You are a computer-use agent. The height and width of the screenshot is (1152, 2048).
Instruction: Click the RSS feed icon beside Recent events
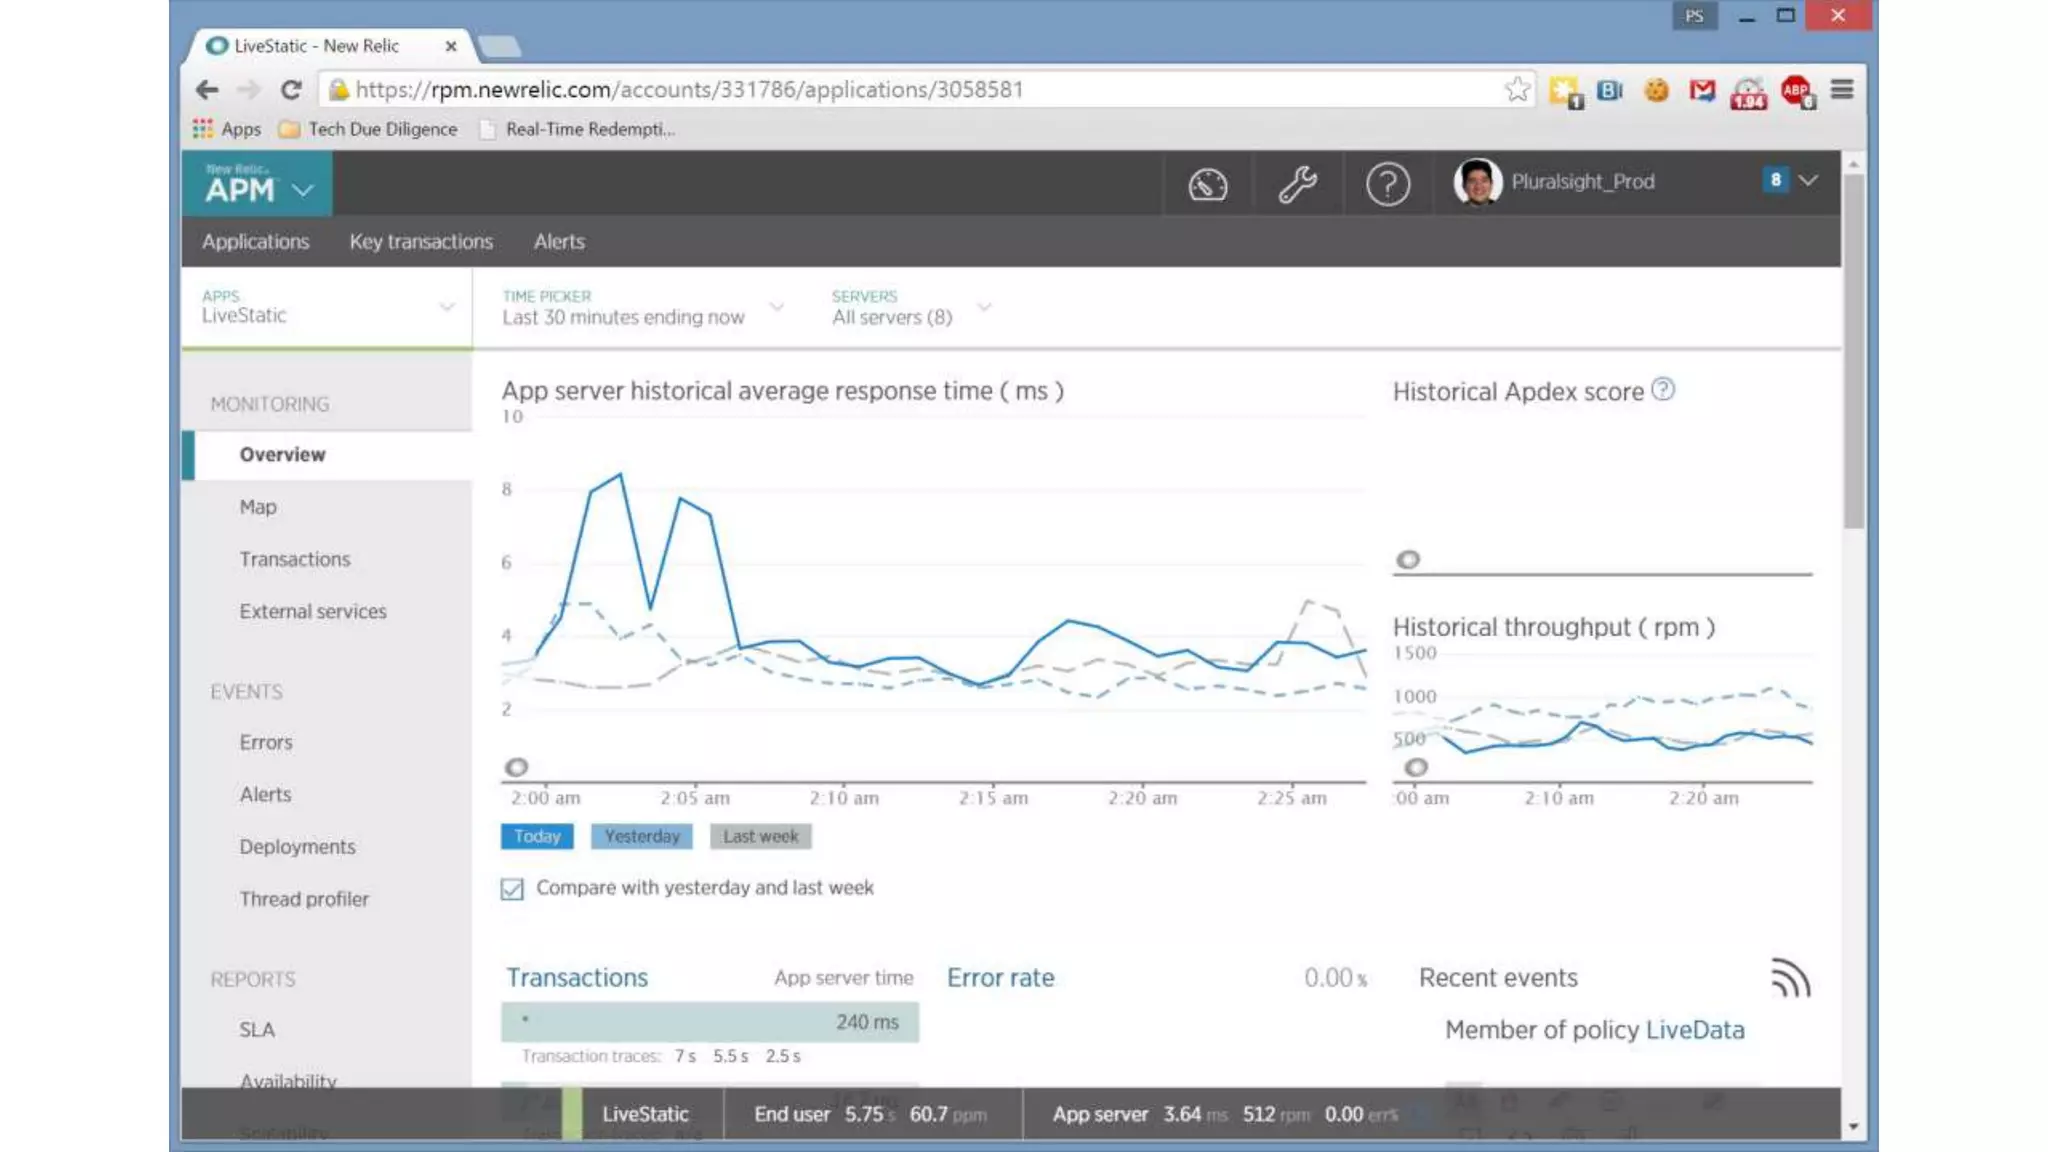pyautogui.click(x=1790, y=978)
